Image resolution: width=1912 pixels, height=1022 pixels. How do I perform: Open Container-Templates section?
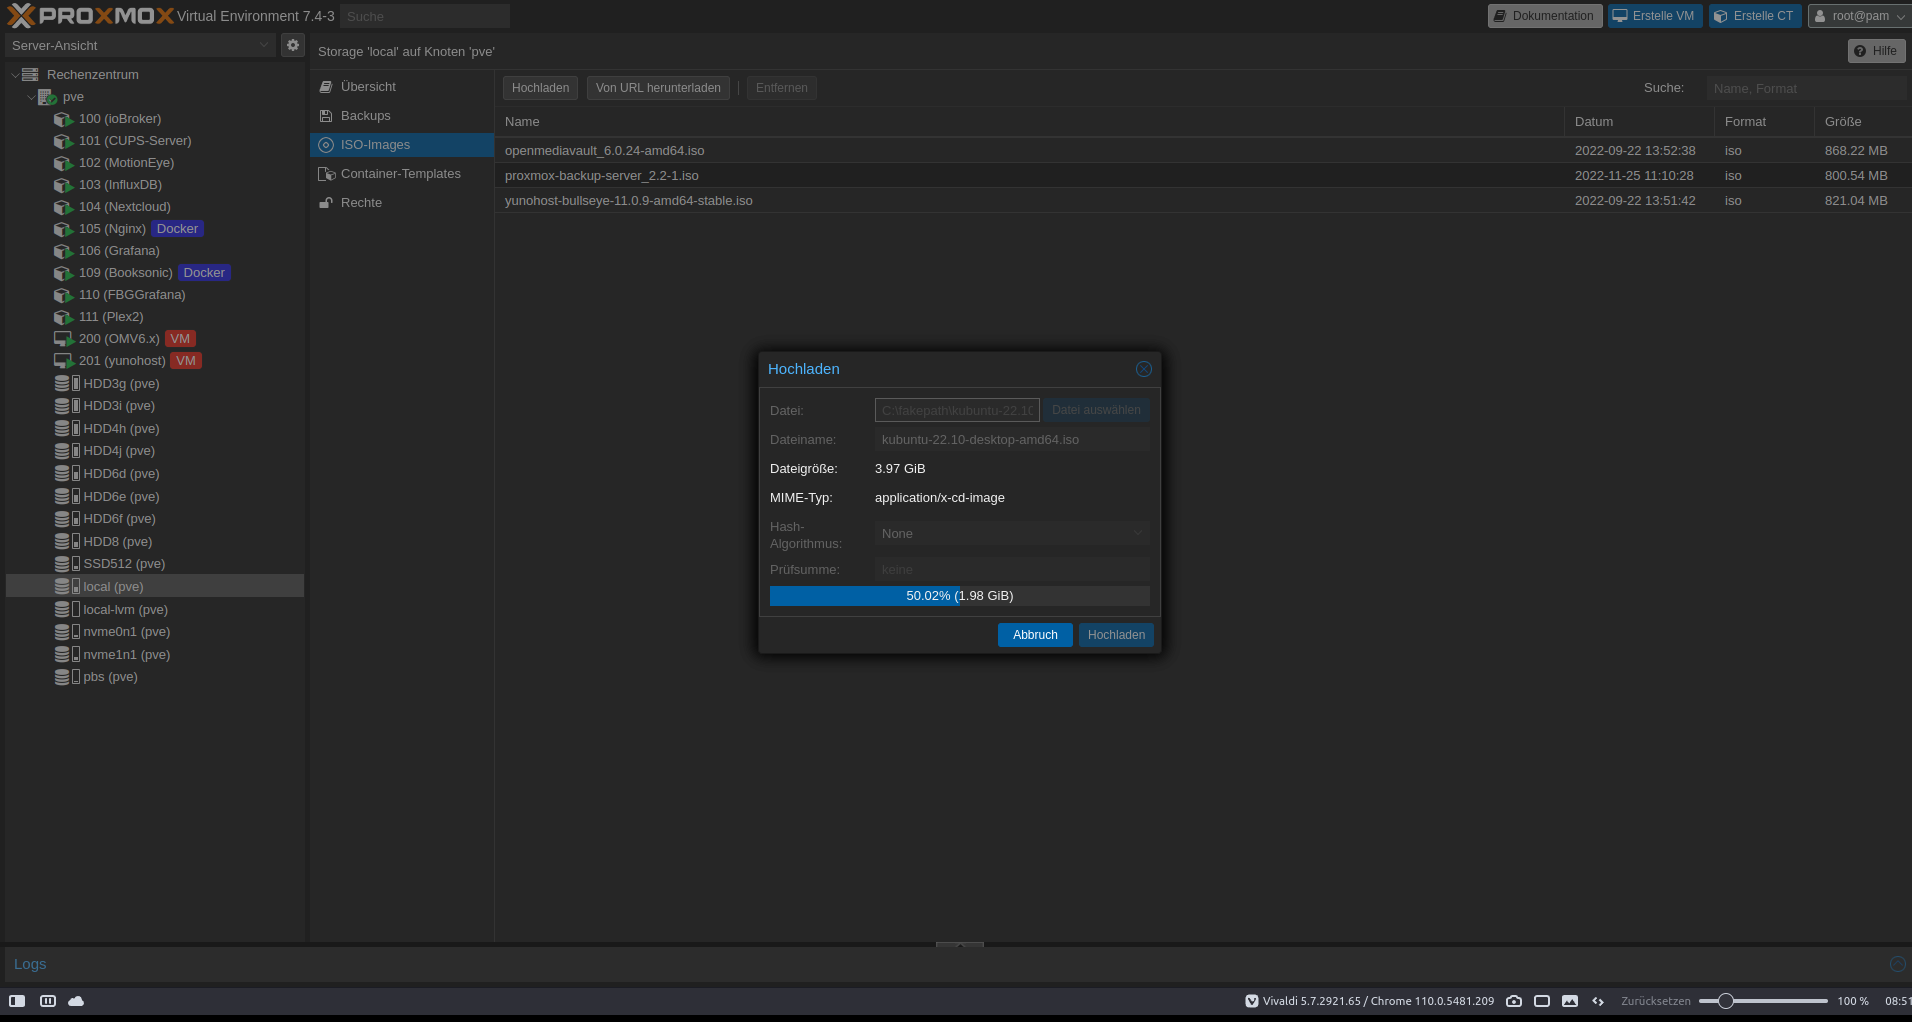tap(402, 174)
